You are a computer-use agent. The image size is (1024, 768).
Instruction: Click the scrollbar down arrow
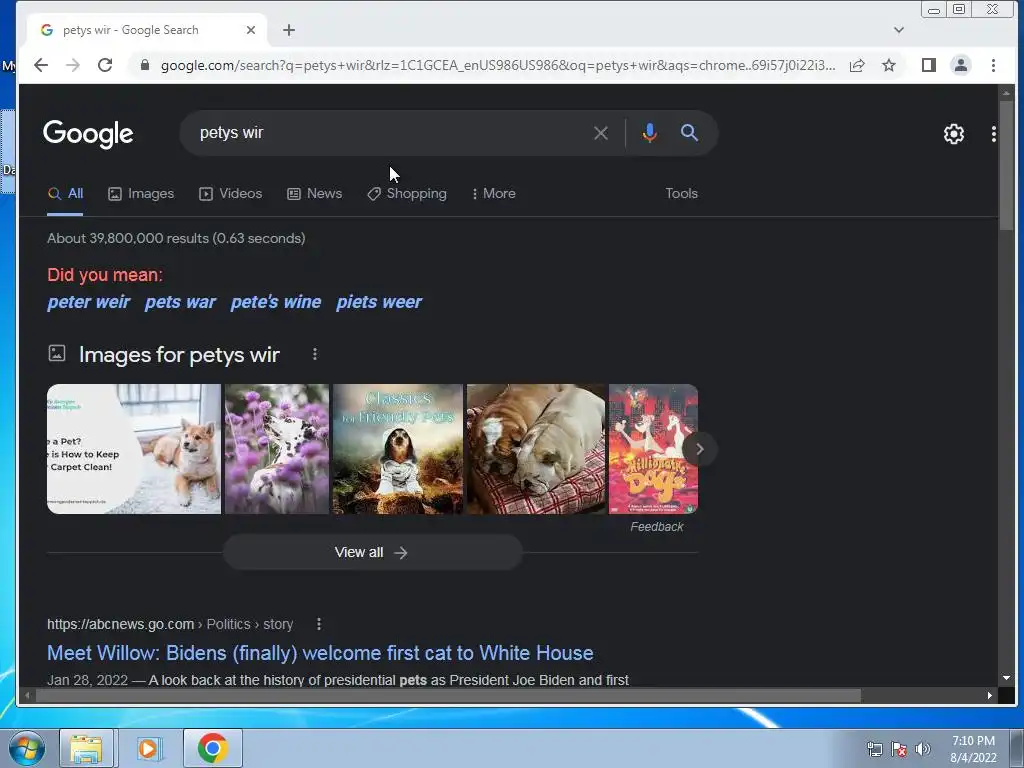[1006, 679]
